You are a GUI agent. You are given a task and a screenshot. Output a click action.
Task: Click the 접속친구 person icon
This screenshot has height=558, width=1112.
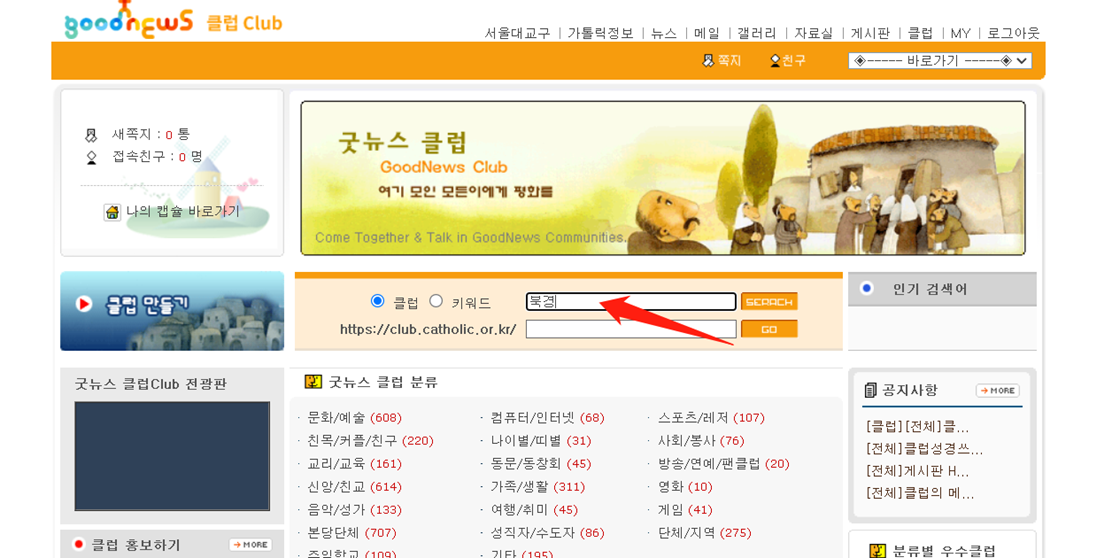coord(91,157)
